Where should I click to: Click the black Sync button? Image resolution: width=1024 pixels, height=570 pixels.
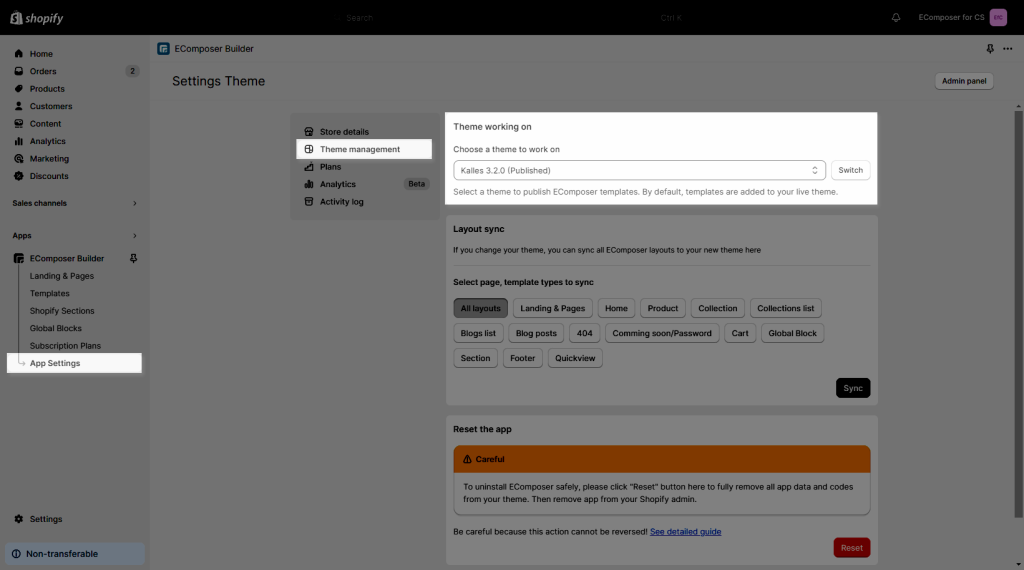tap(853, 388)
